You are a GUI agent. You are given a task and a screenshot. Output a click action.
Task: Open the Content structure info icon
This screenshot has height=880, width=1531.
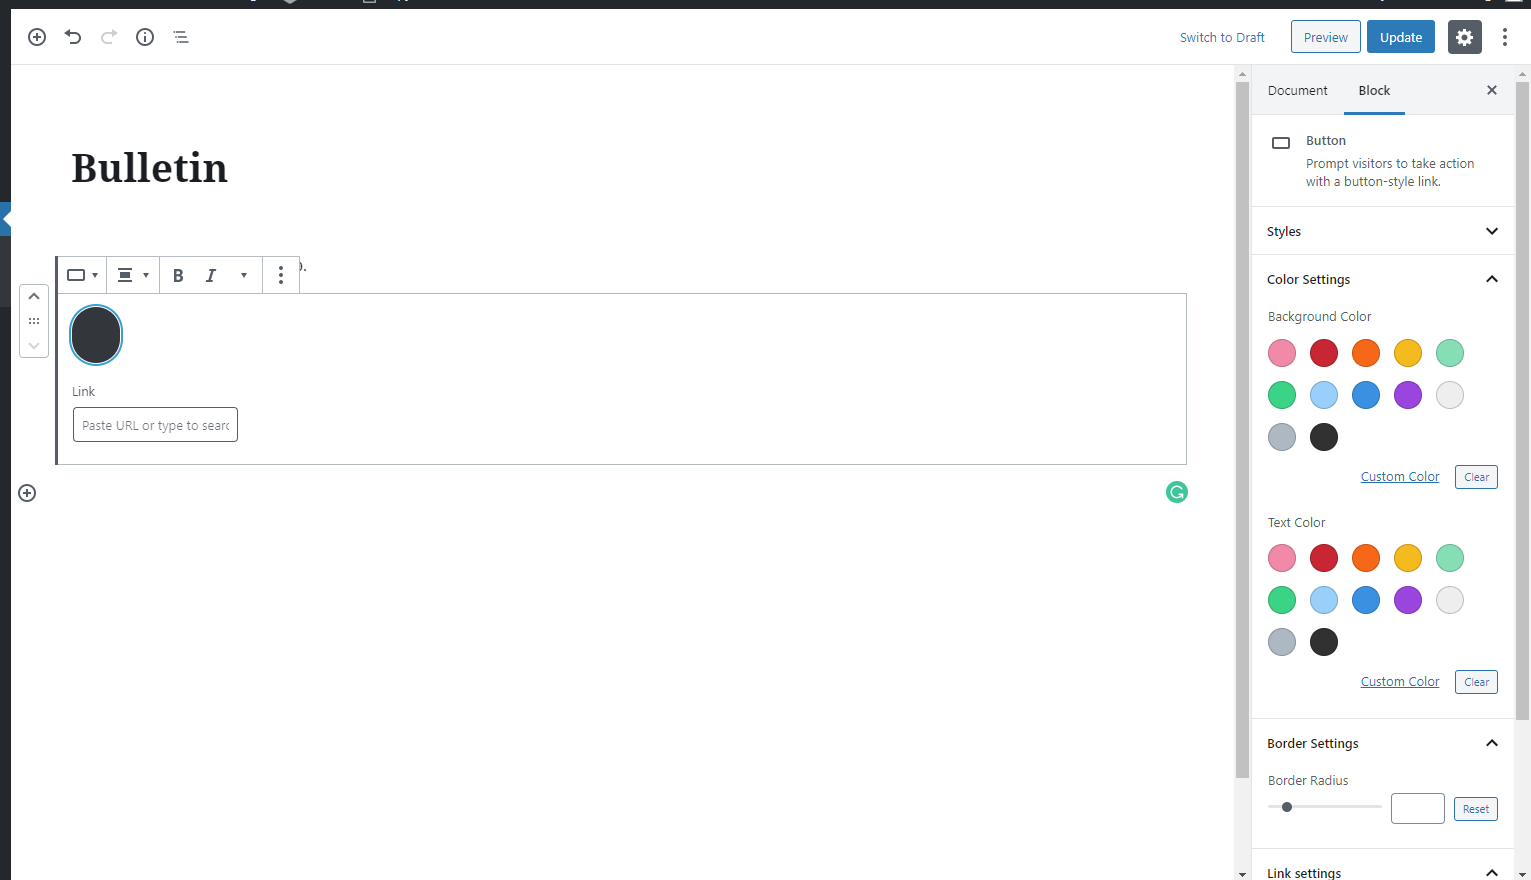[x=145, y=37]
